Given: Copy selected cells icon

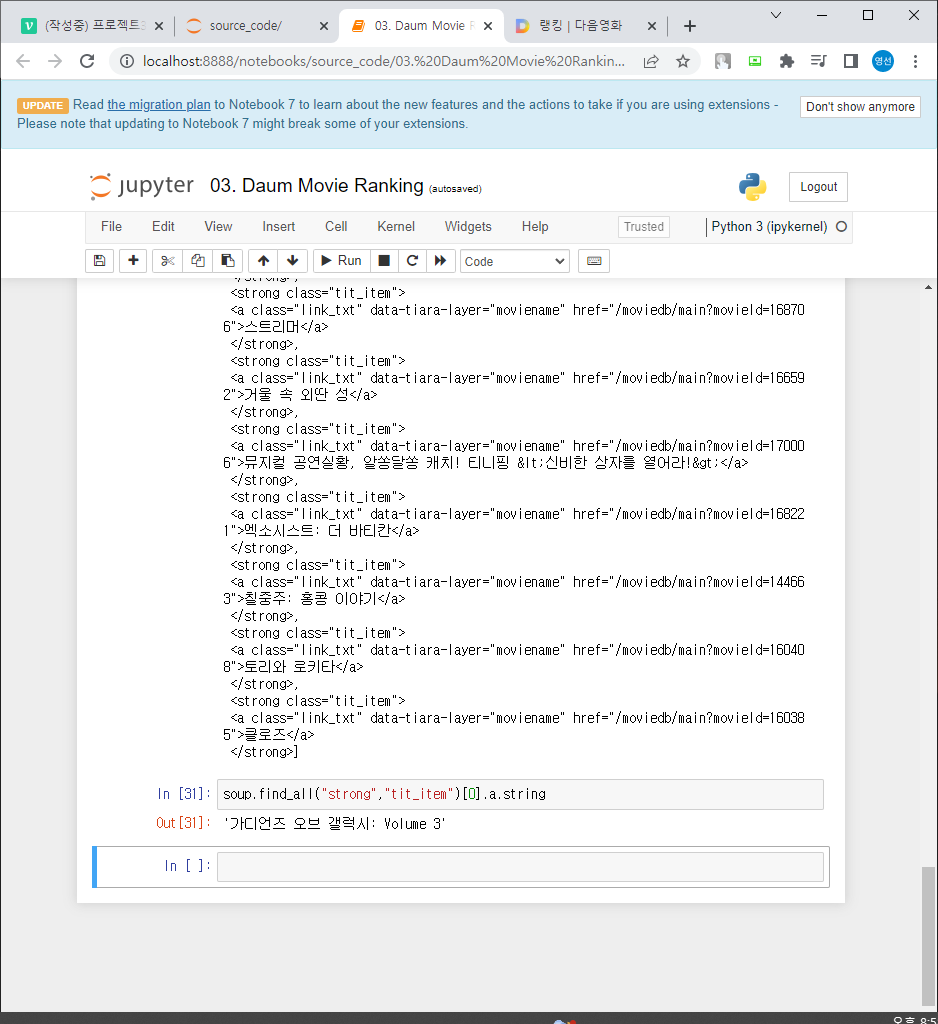Looking at the screenshot, I should tap(198, 261).
